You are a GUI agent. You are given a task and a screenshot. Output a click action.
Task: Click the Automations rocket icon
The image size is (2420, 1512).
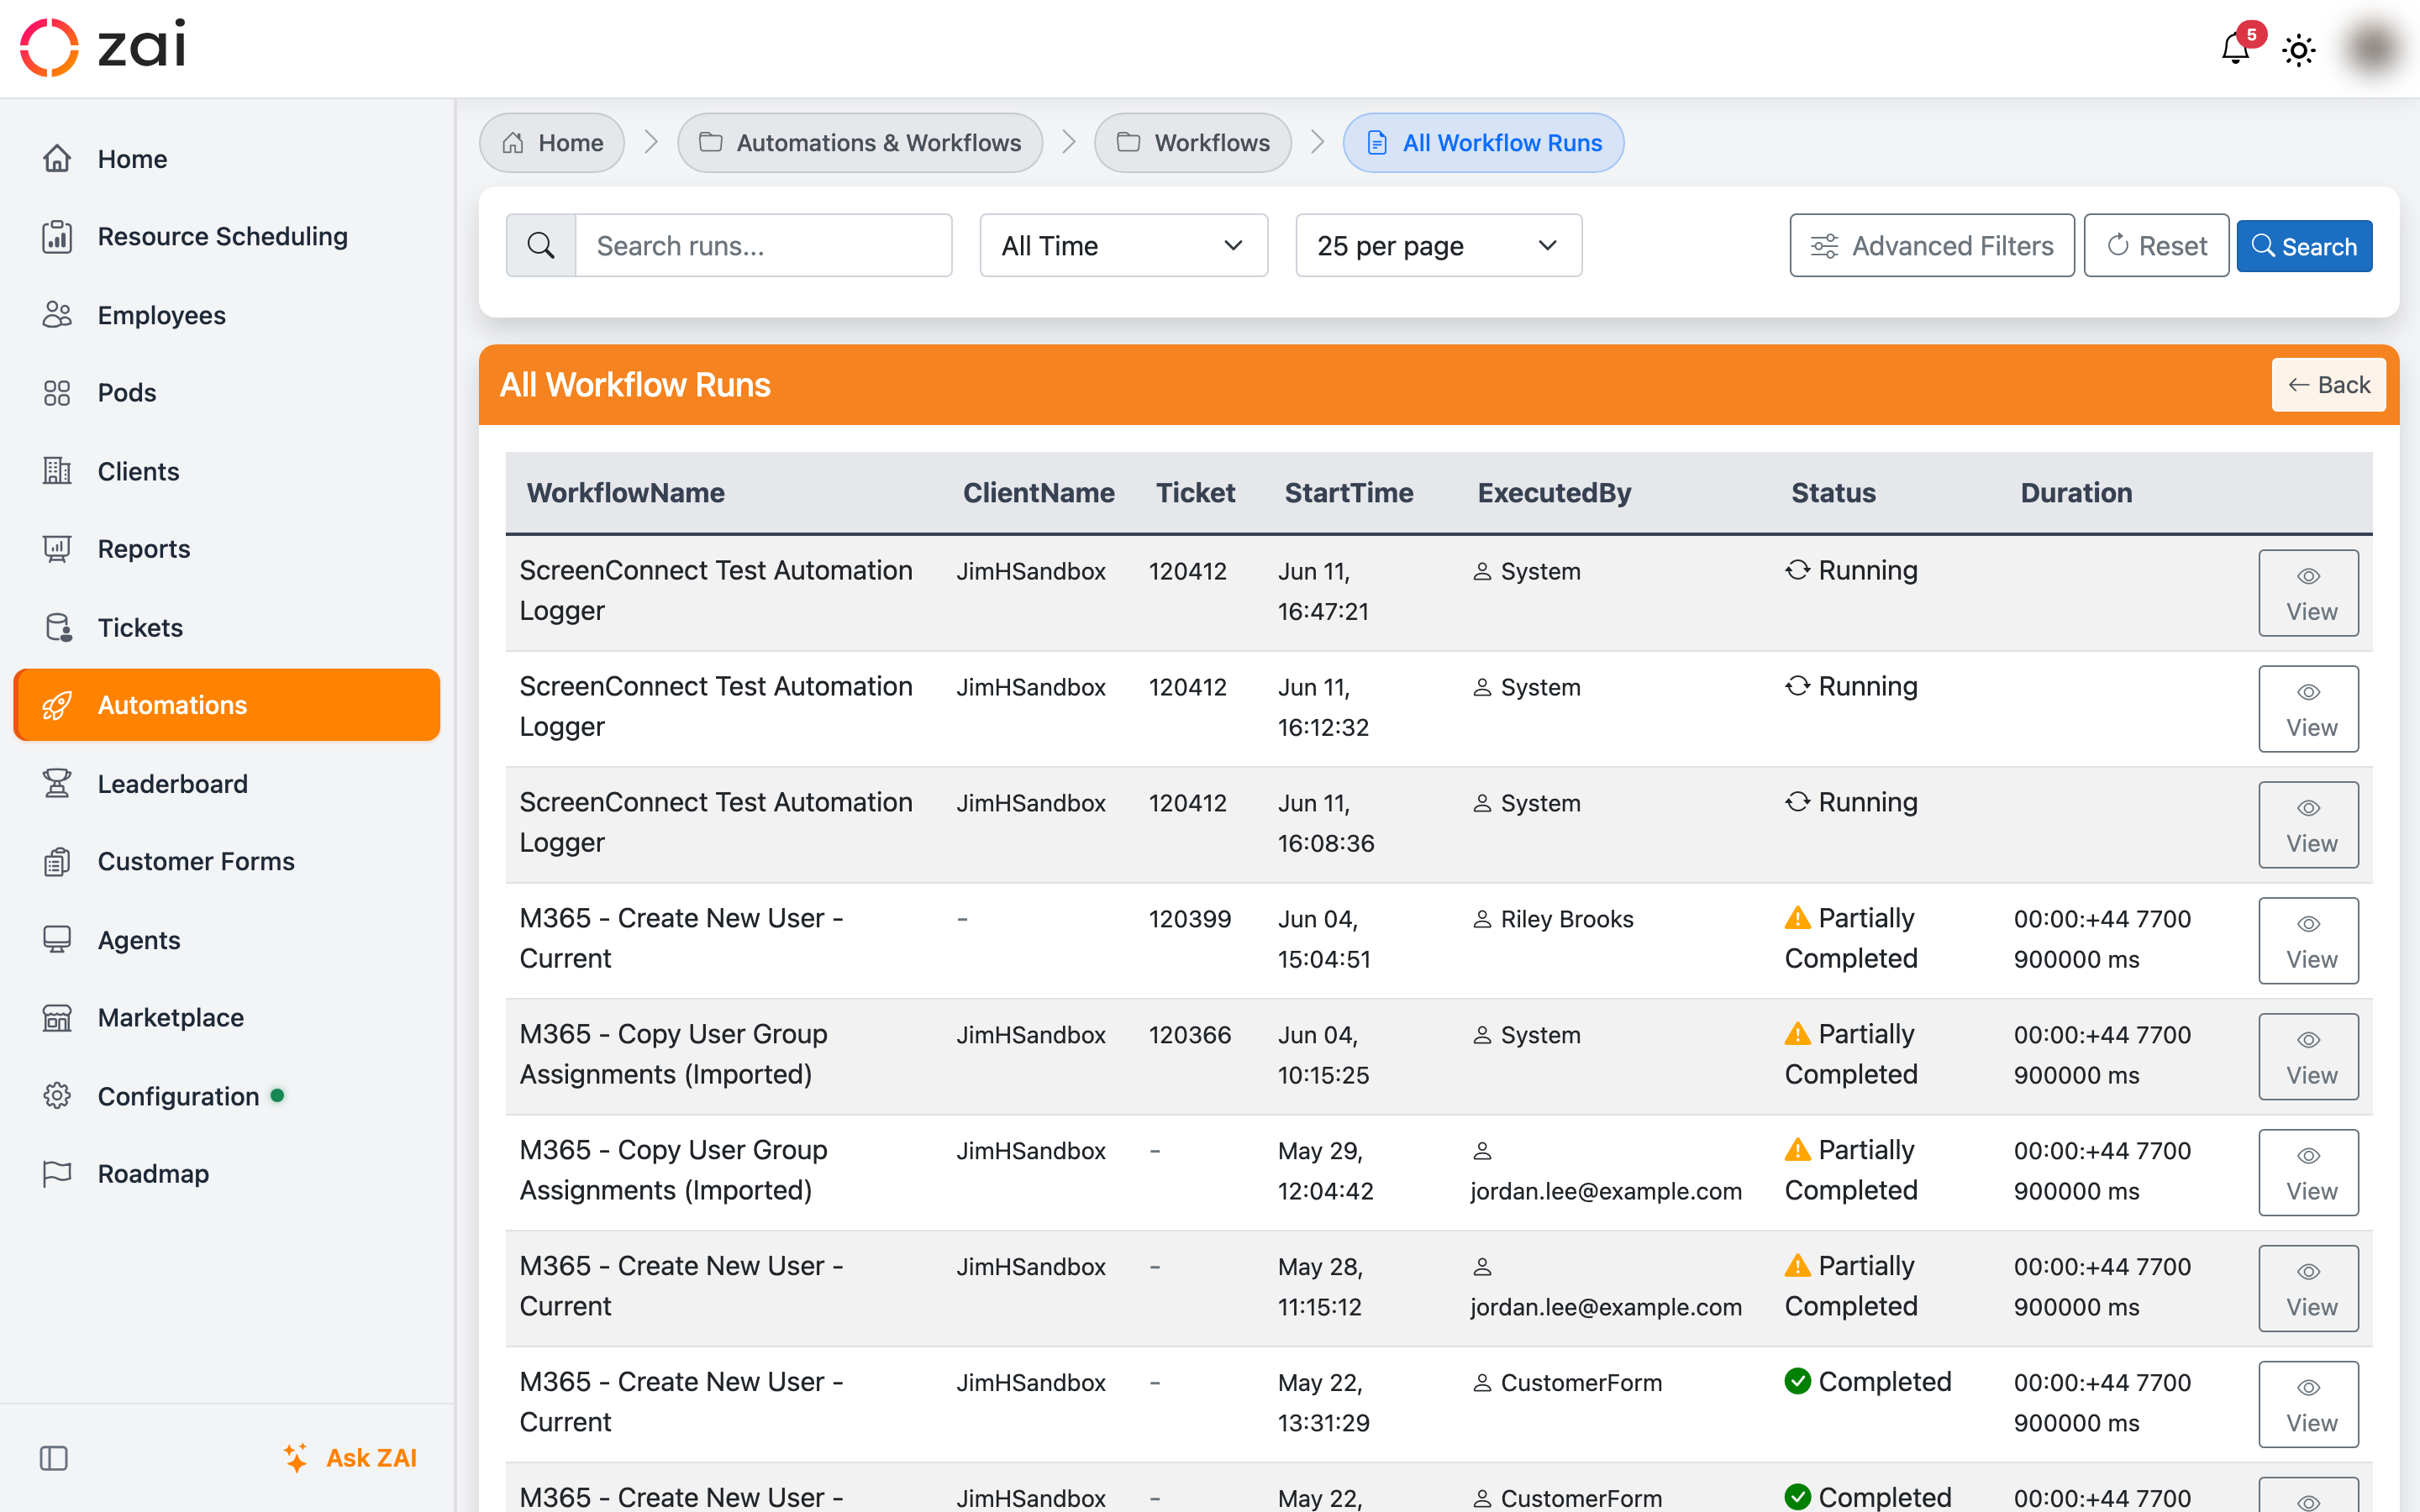(x=57, y=705)
